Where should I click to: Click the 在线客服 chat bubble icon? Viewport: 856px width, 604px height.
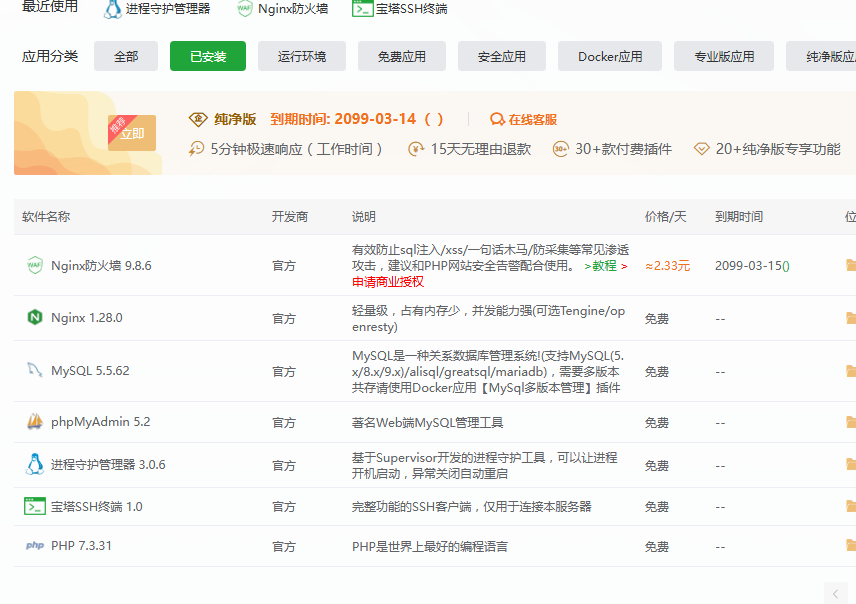497,116
